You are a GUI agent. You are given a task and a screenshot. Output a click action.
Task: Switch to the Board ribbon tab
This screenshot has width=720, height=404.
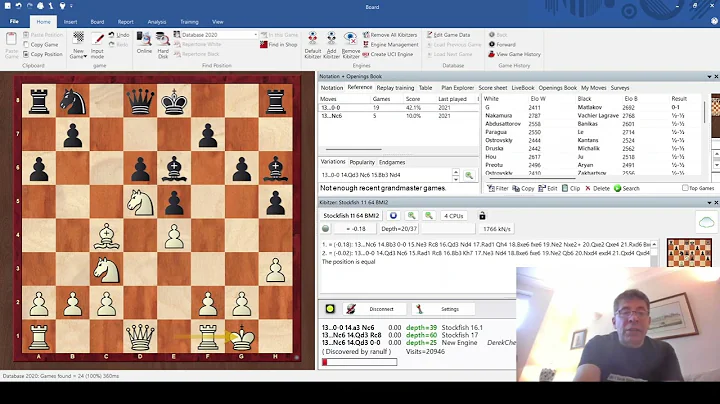pyautogui.click(x=97, y=22)
